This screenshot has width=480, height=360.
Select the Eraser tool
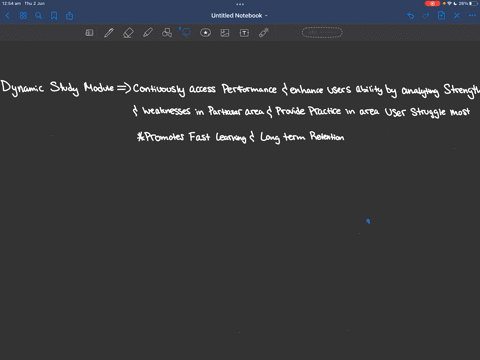pos(128,33)
